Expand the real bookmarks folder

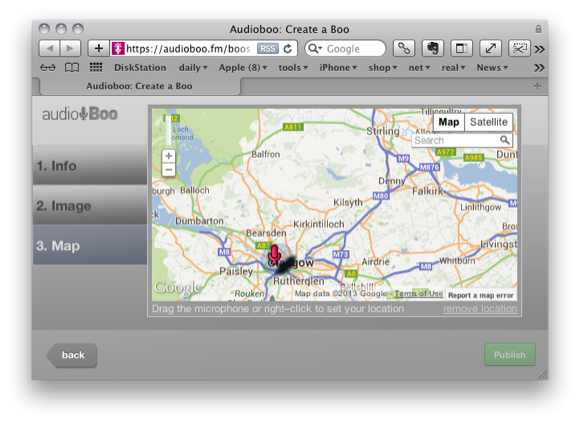pyautogui.click(x=453, y=68)
